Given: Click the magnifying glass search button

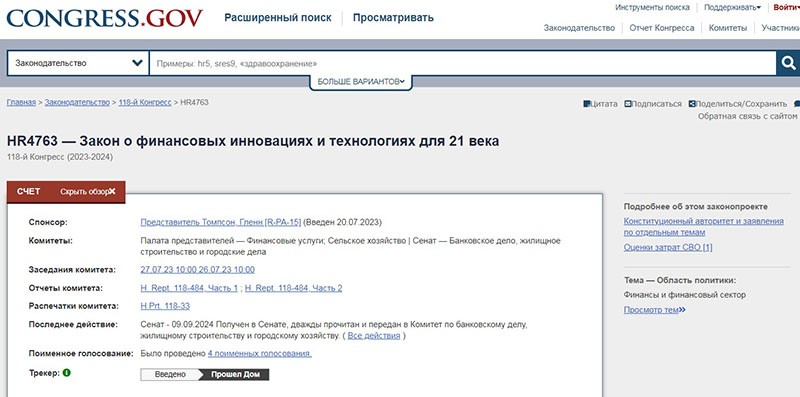Looking at the screenshot, I should [788, 63].
